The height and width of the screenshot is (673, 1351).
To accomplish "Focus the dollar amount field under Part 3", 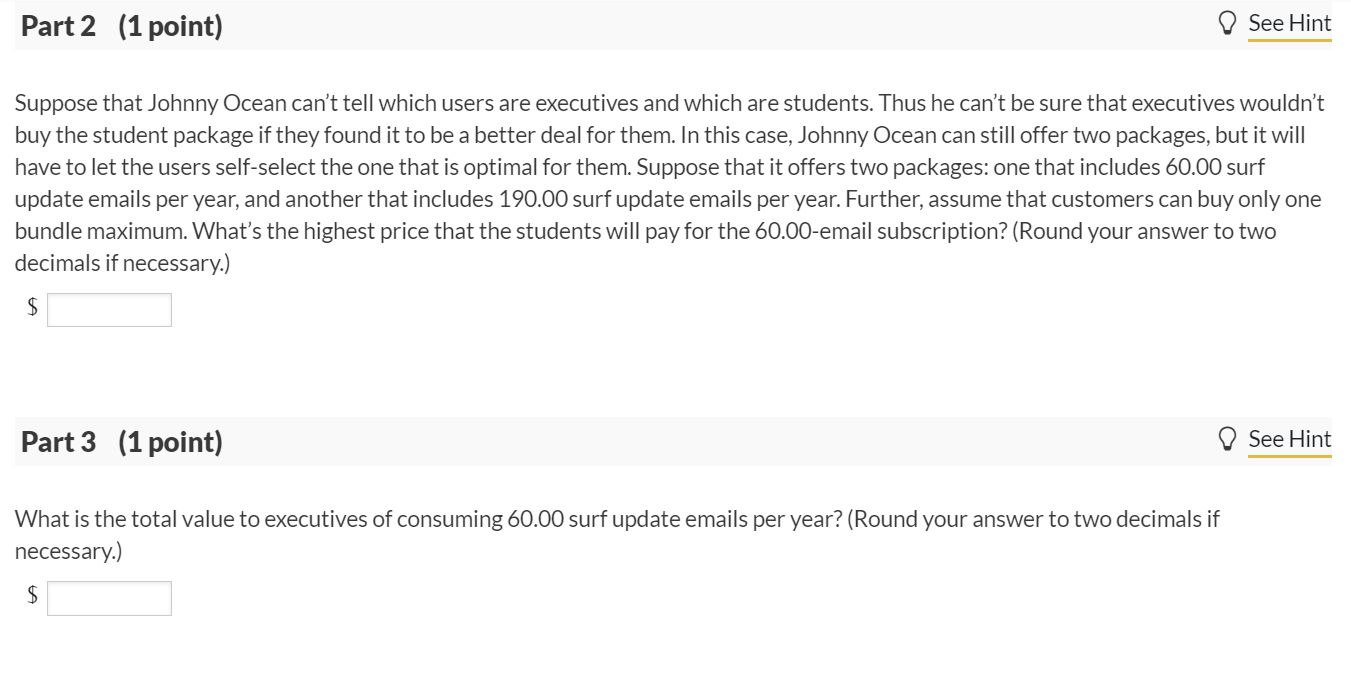I will pos(110,598).
